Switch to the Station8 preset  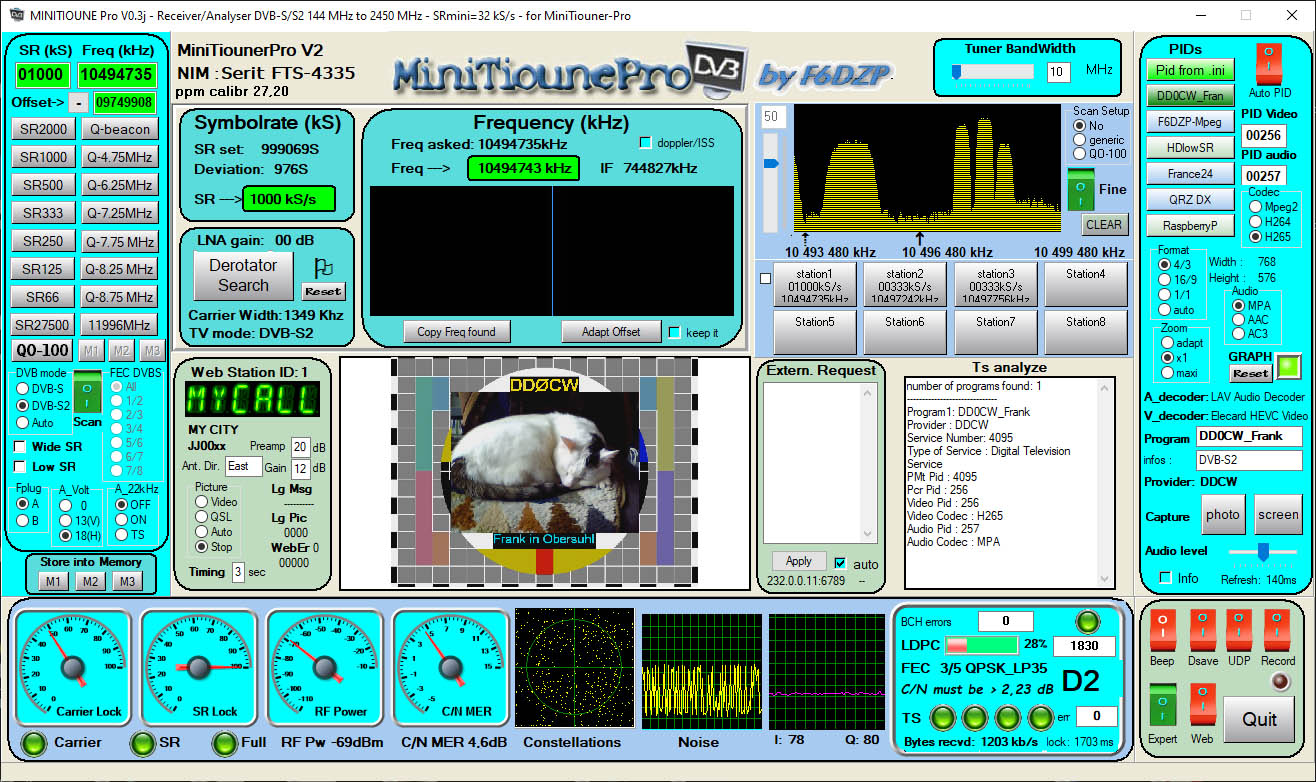[1086, 330]
